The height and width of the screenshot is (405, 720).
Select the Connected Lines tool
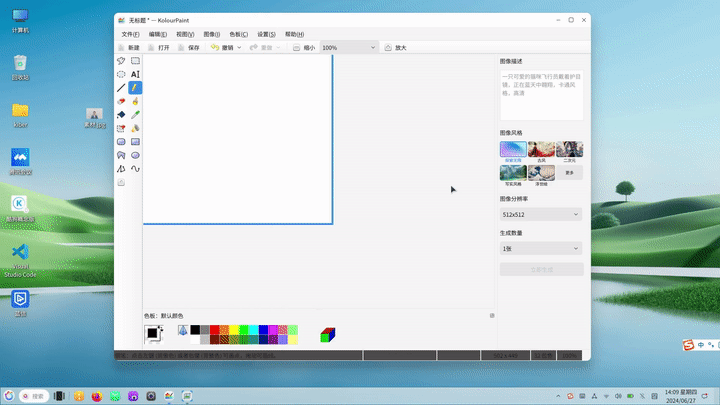point(121,169)
